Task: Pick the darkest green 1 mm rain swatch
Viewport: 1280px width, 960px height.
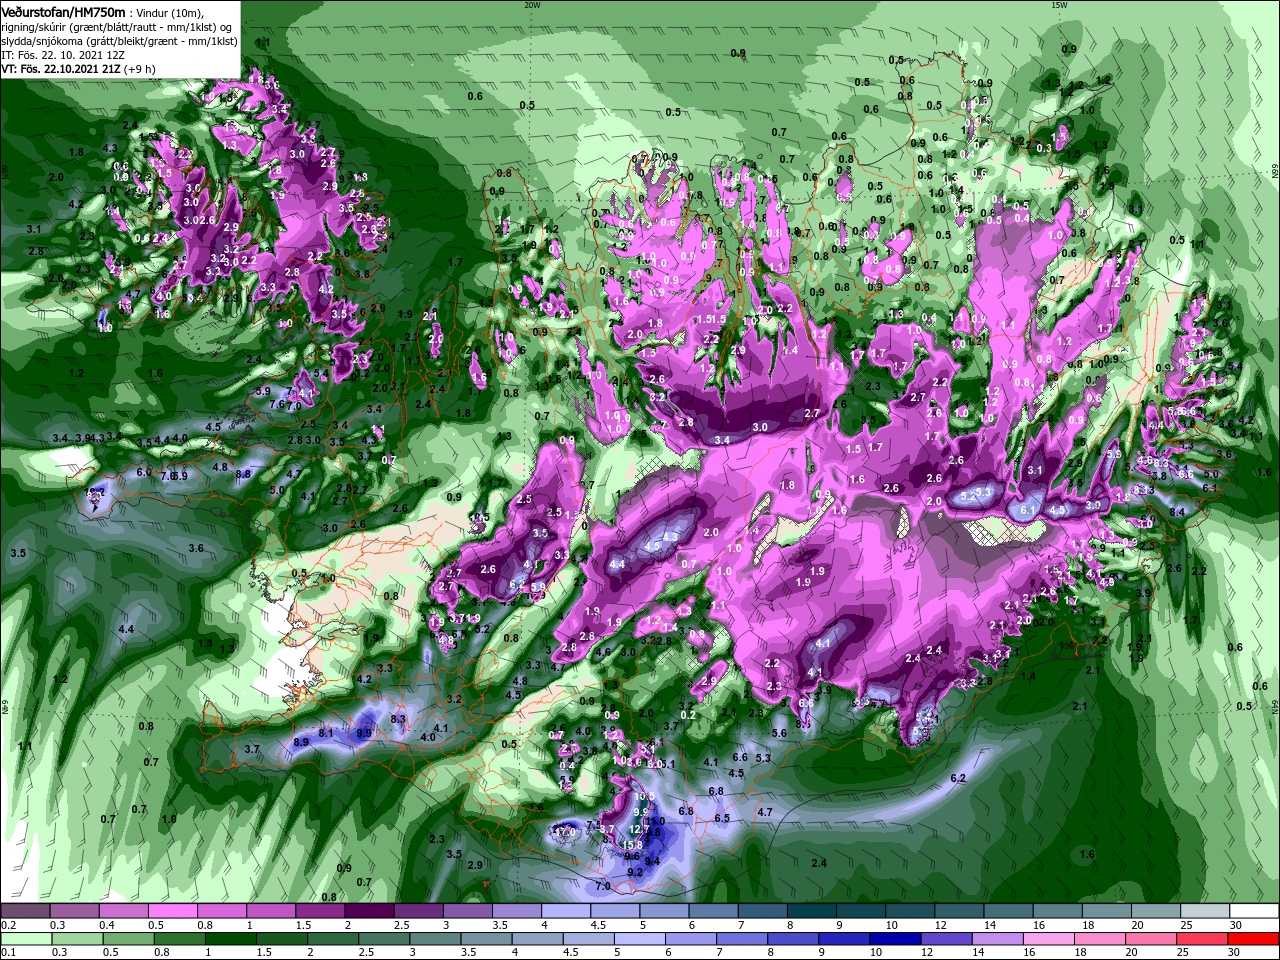Action: (230, 940)
